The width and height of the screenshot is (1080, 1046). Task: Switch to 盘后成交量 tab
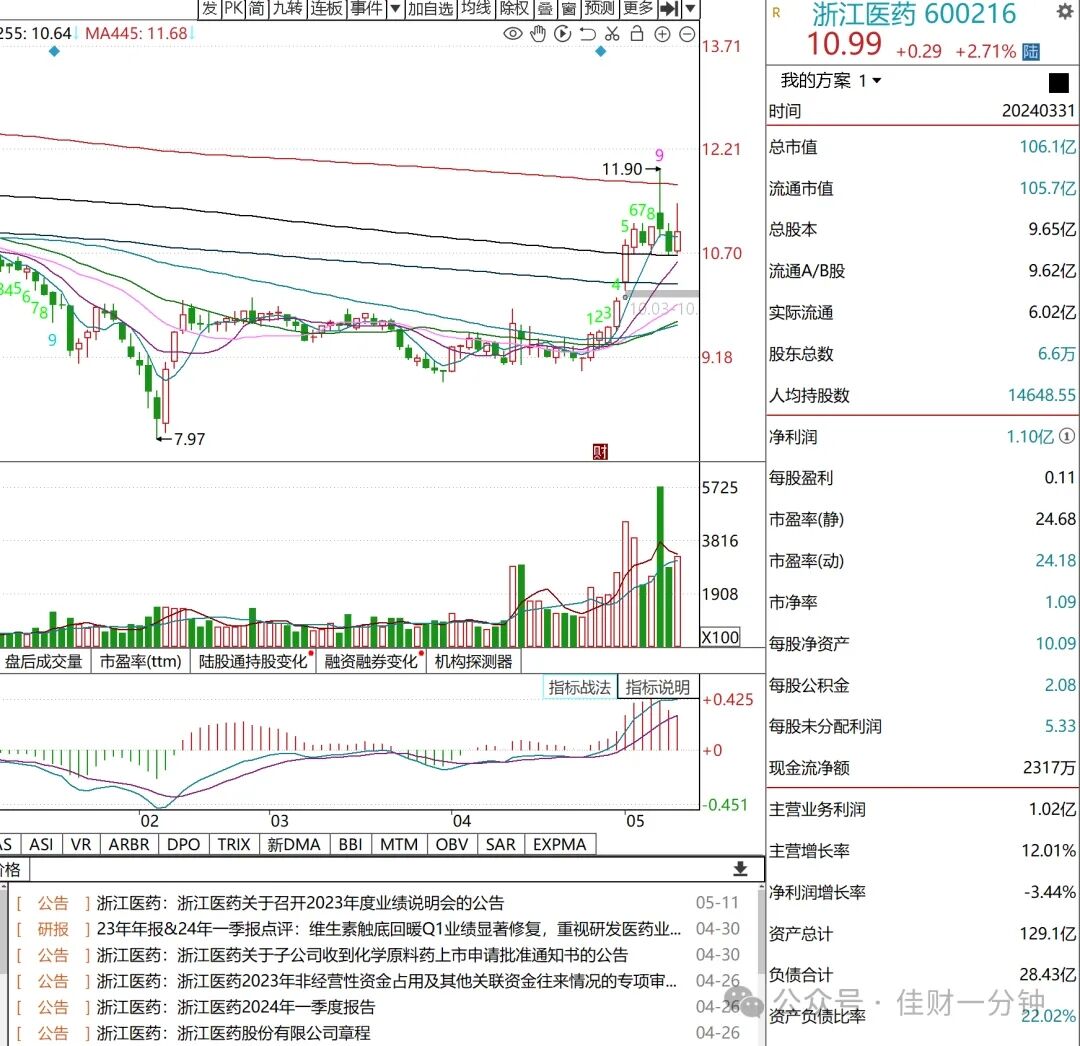pos(45,662)
